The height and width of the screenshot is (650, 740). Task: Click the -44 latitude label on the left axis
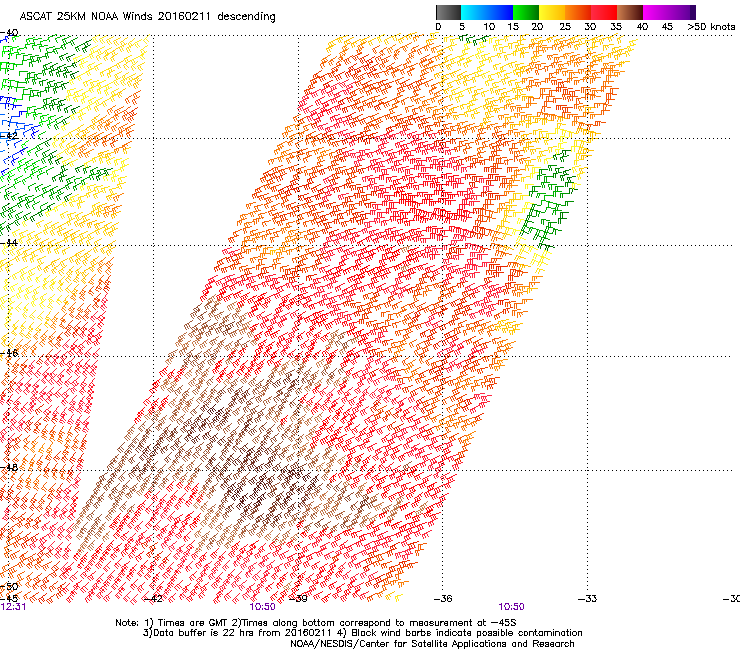tap(9, 243)
